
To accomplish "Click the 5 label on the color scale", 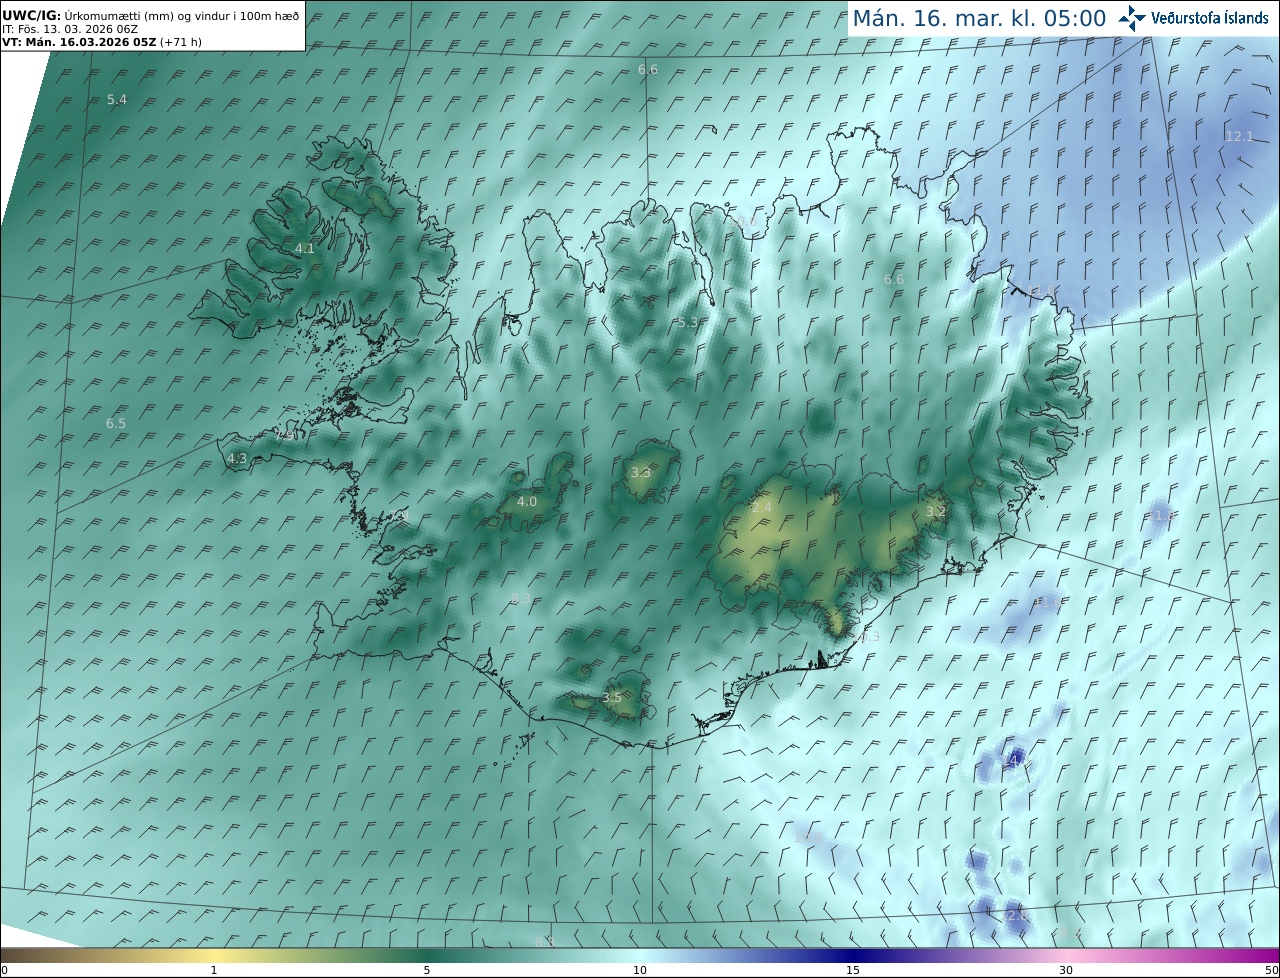I will point(427,971).
